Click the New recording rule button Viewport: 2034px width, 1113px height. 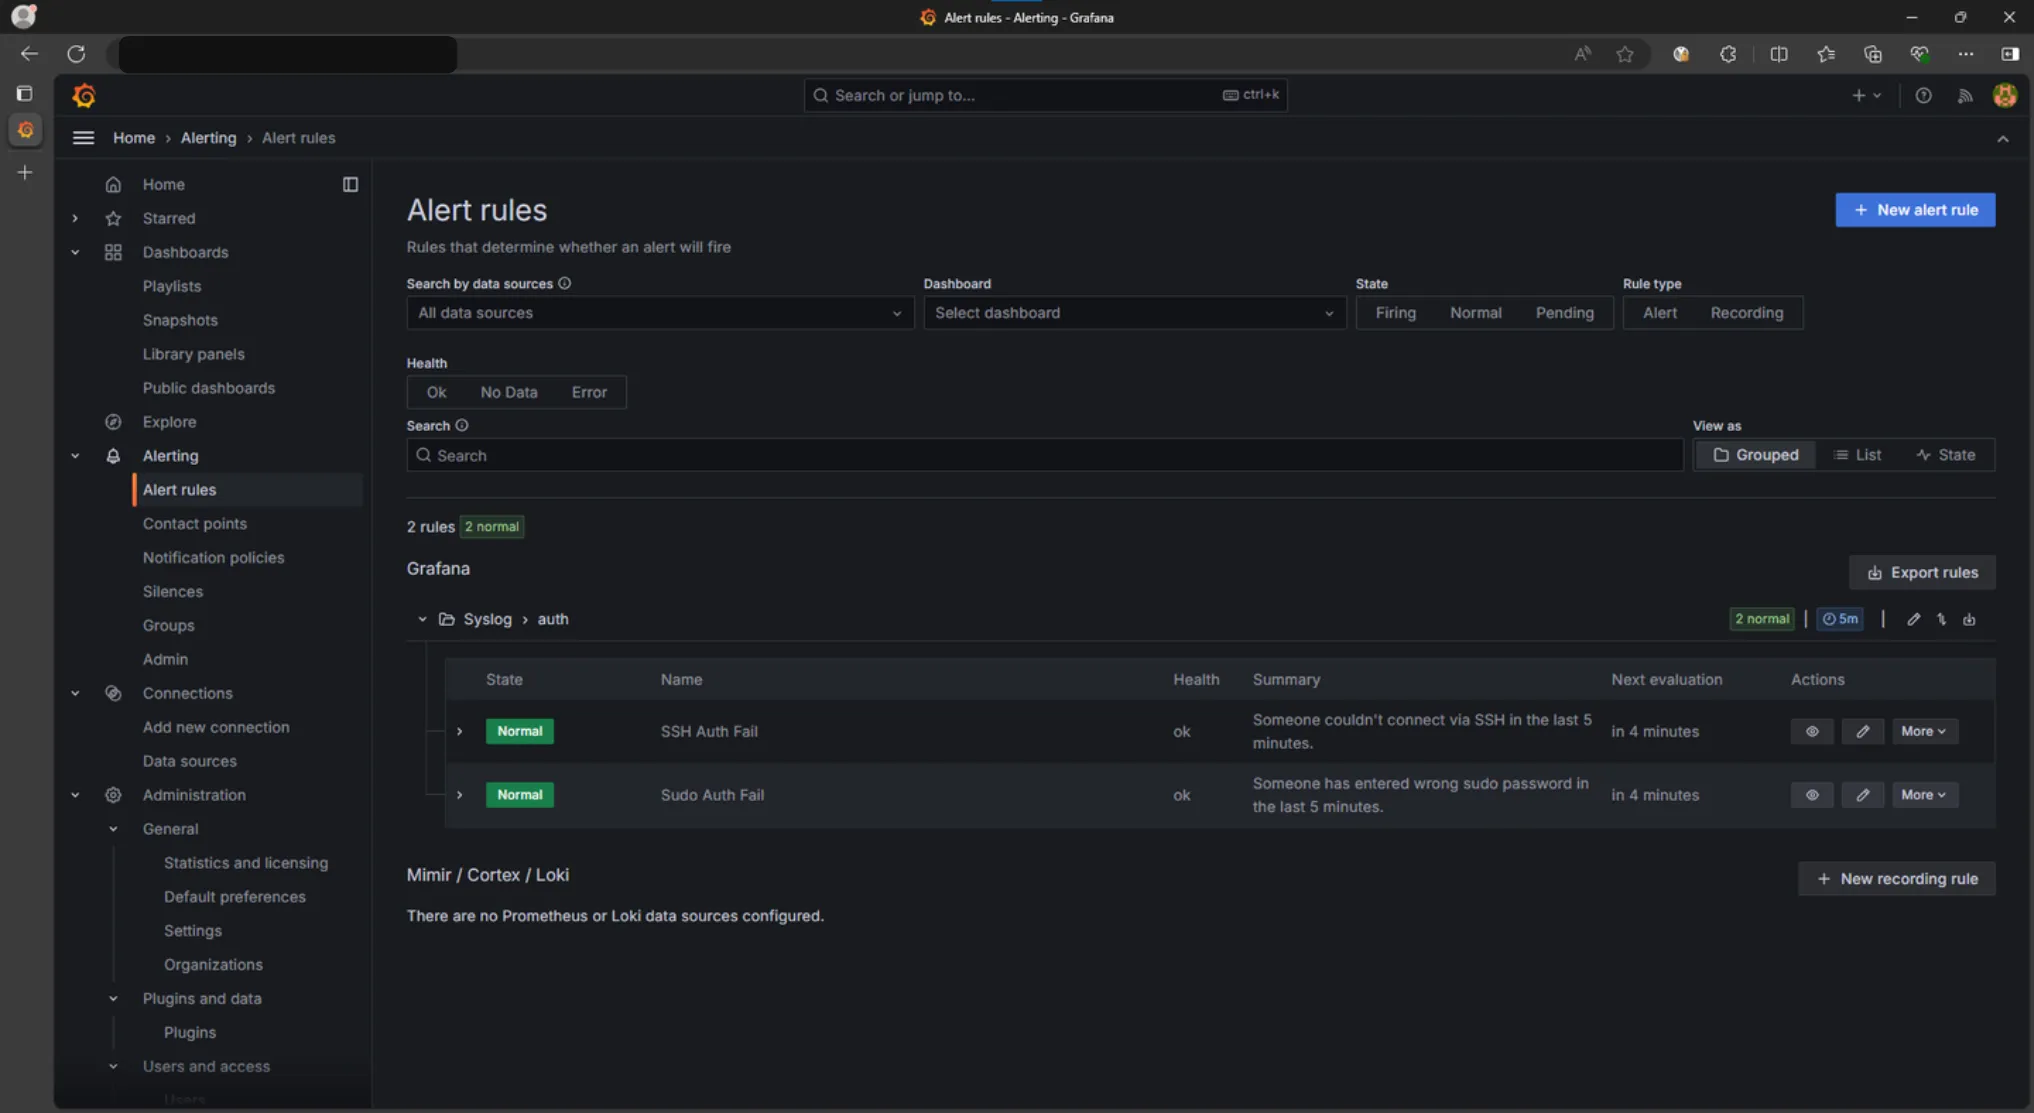[1895, 878]
